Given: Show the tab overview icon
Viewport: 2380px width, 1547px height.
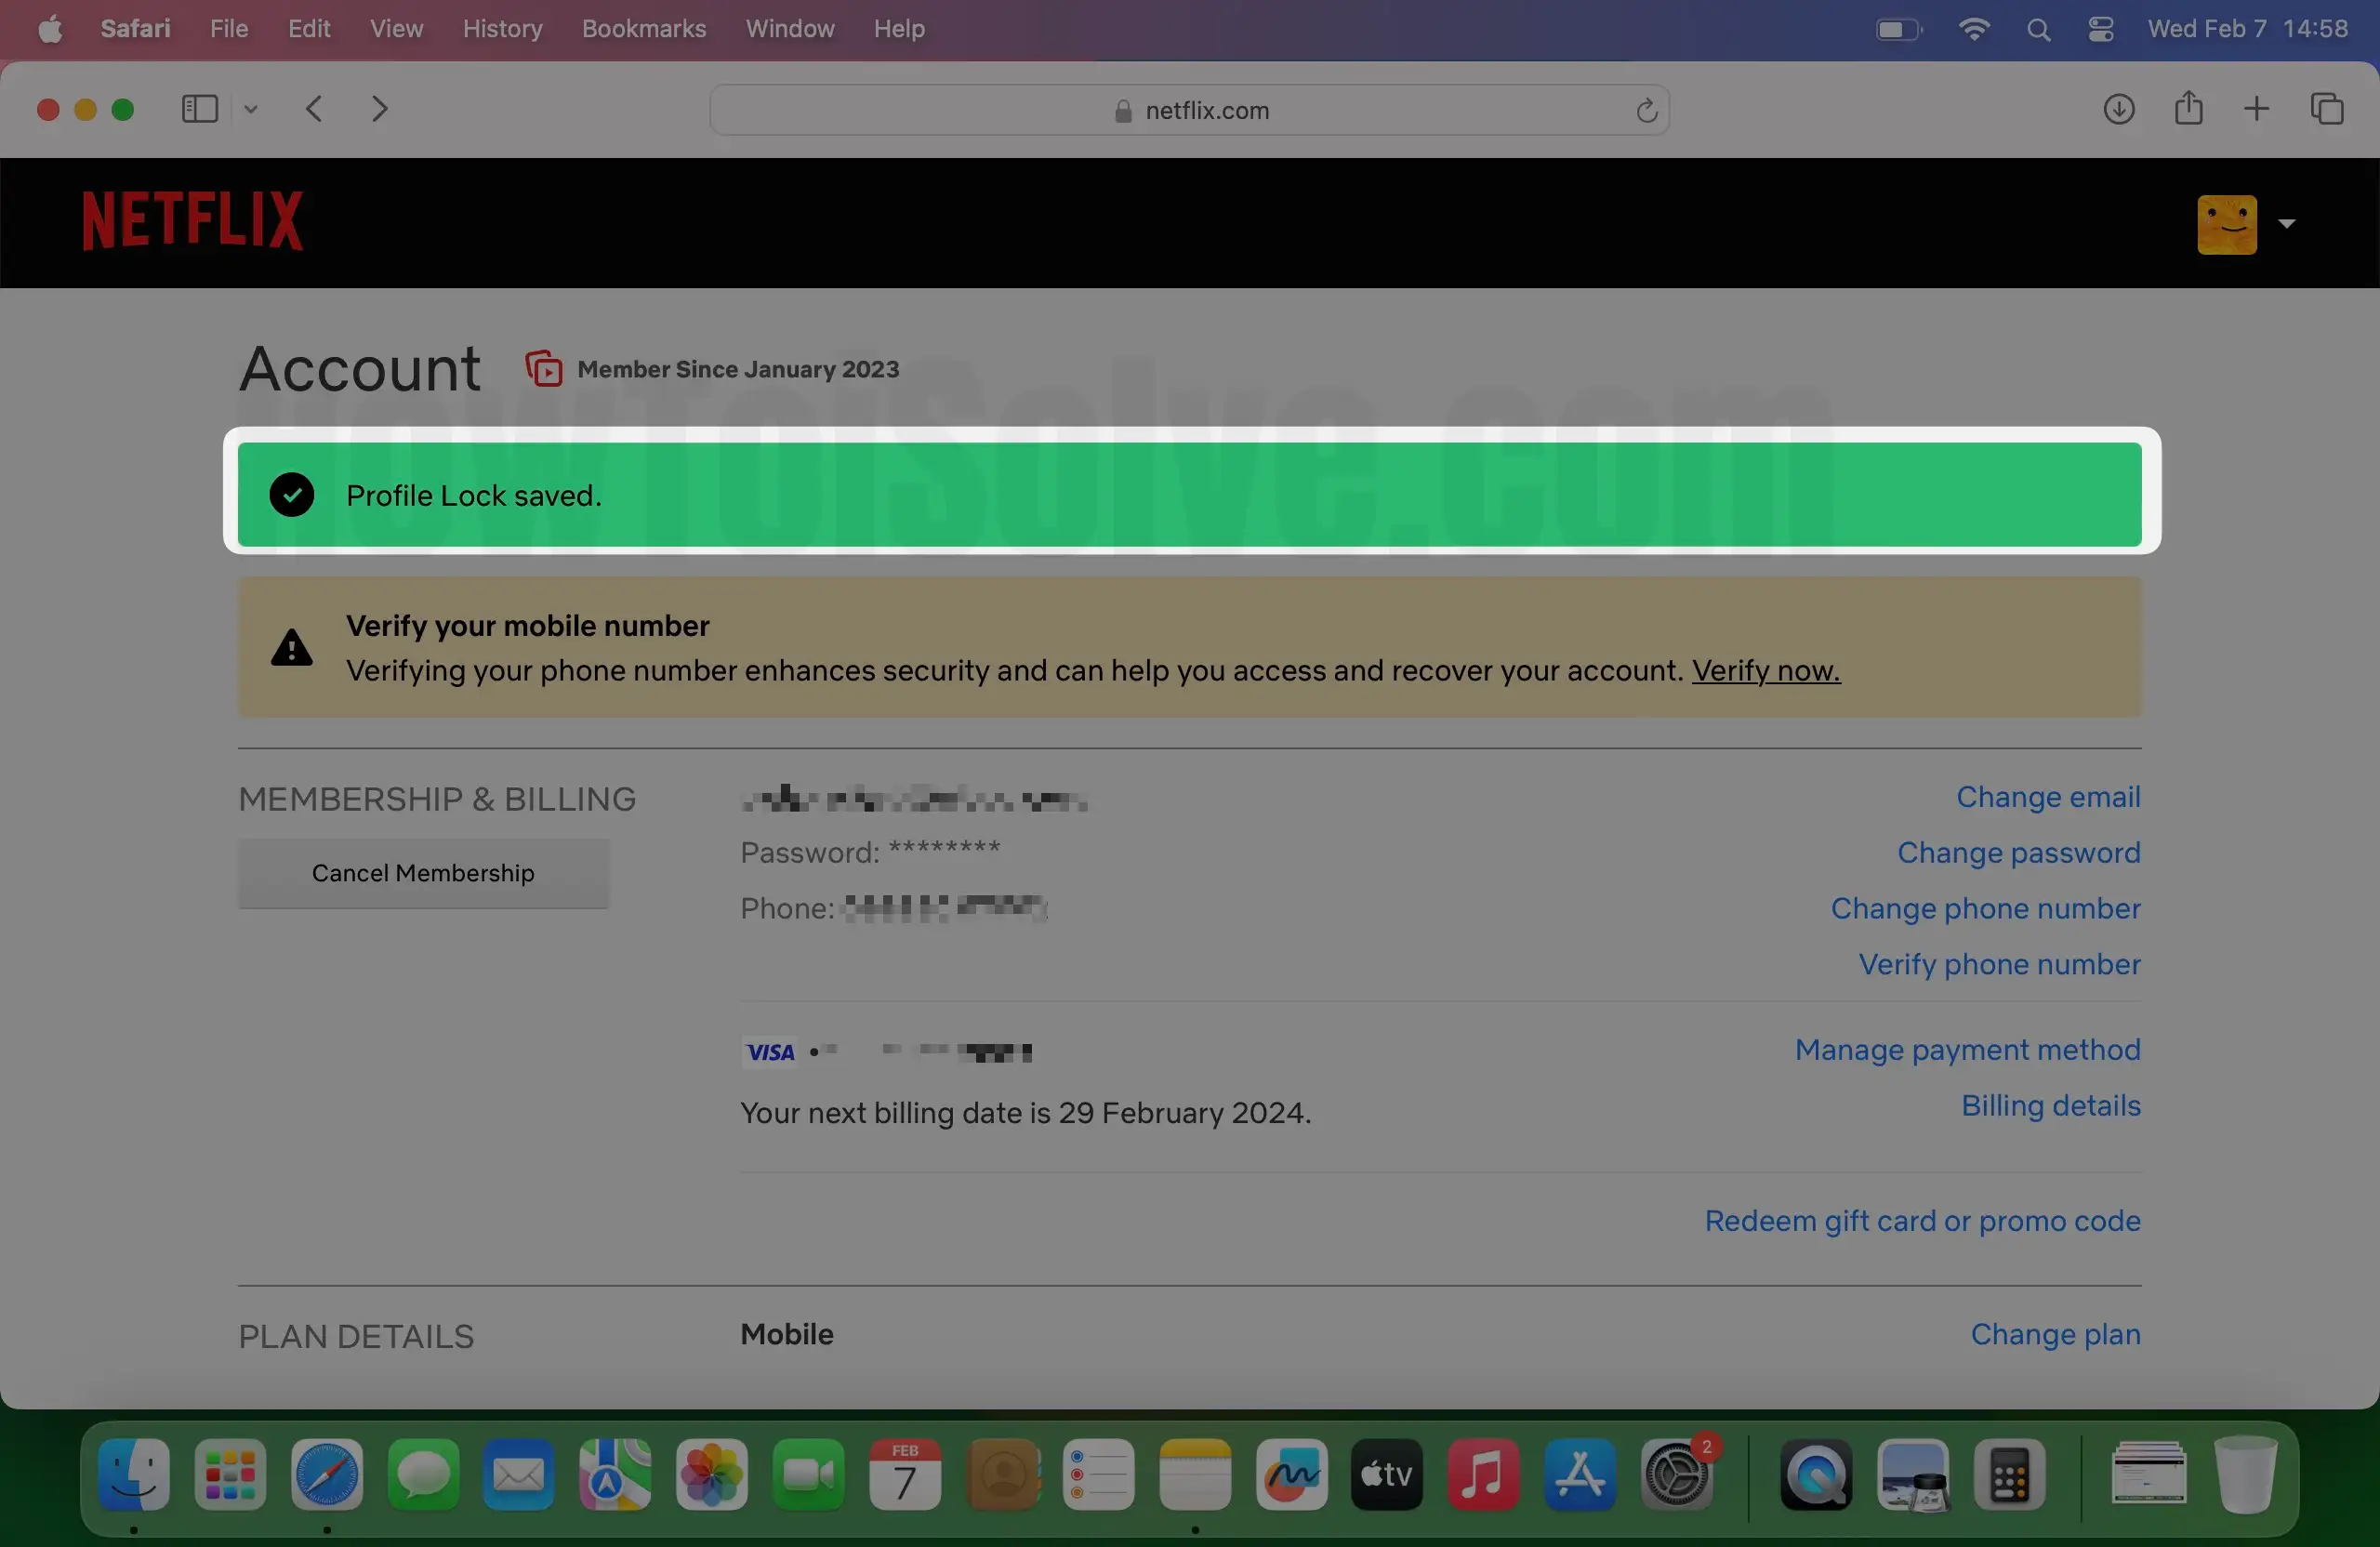Looking at the screenshot, I should point(2327,109).
